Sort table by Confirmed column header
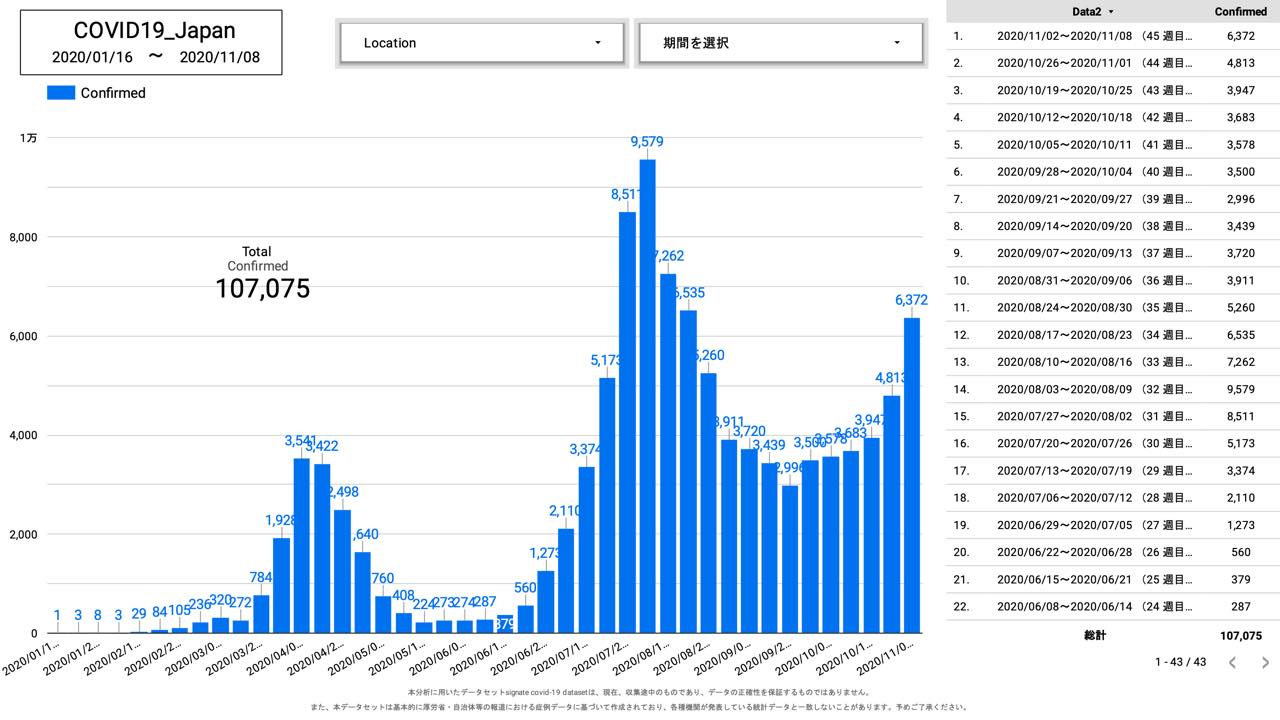This screenshot has width=1280, height=720. coord(1240,12)
